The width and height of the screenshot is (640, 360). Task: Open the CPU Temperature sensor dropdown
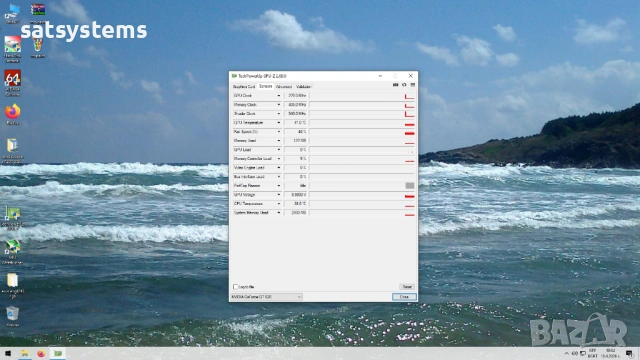coord(279,204)
